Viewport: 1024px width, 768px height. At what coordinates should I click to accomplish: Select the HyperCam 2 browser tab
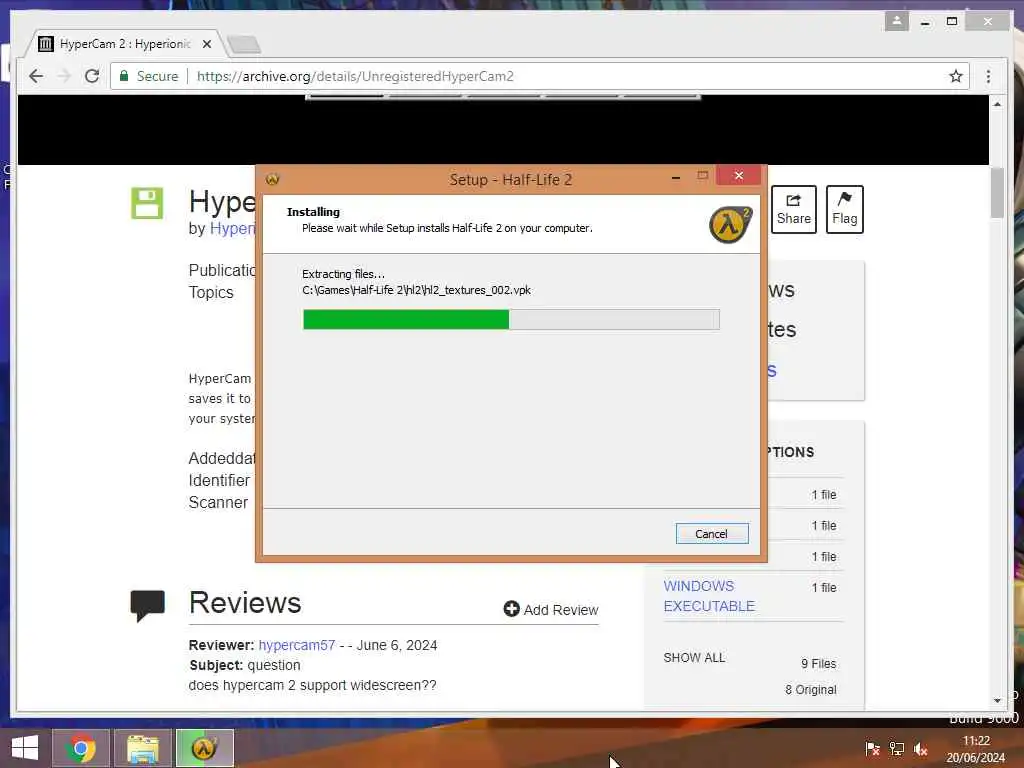pos(124,44)
